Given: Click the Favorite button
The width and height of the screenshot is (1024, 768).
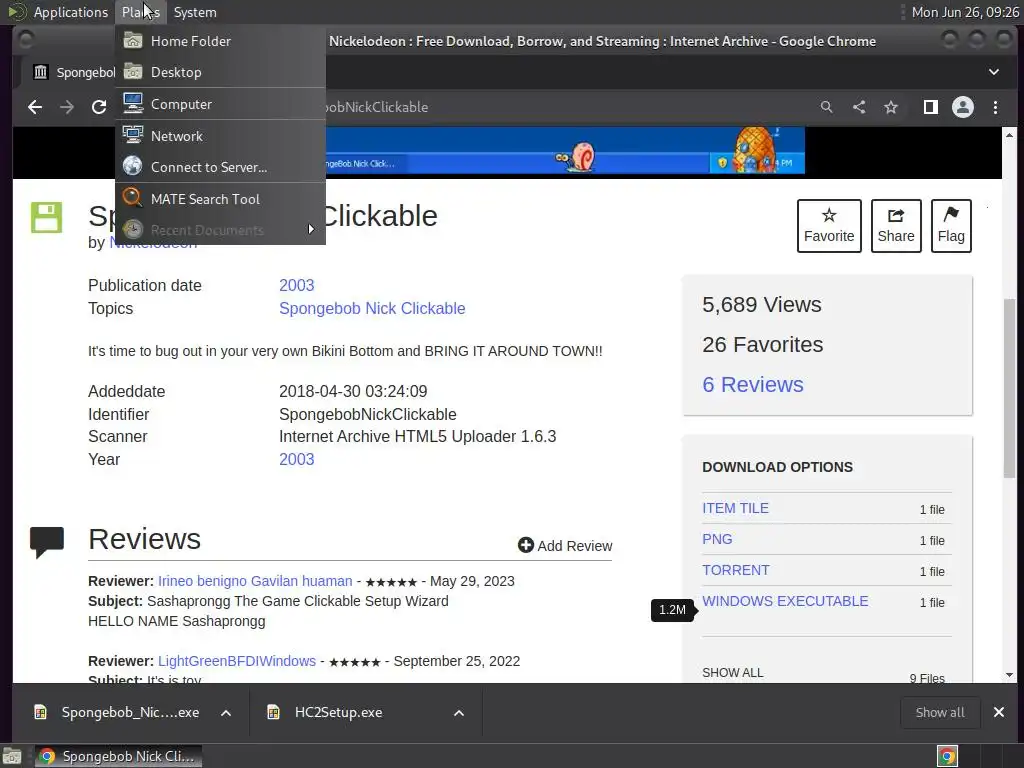Looking at the screenshot, I should coord(829,226).
